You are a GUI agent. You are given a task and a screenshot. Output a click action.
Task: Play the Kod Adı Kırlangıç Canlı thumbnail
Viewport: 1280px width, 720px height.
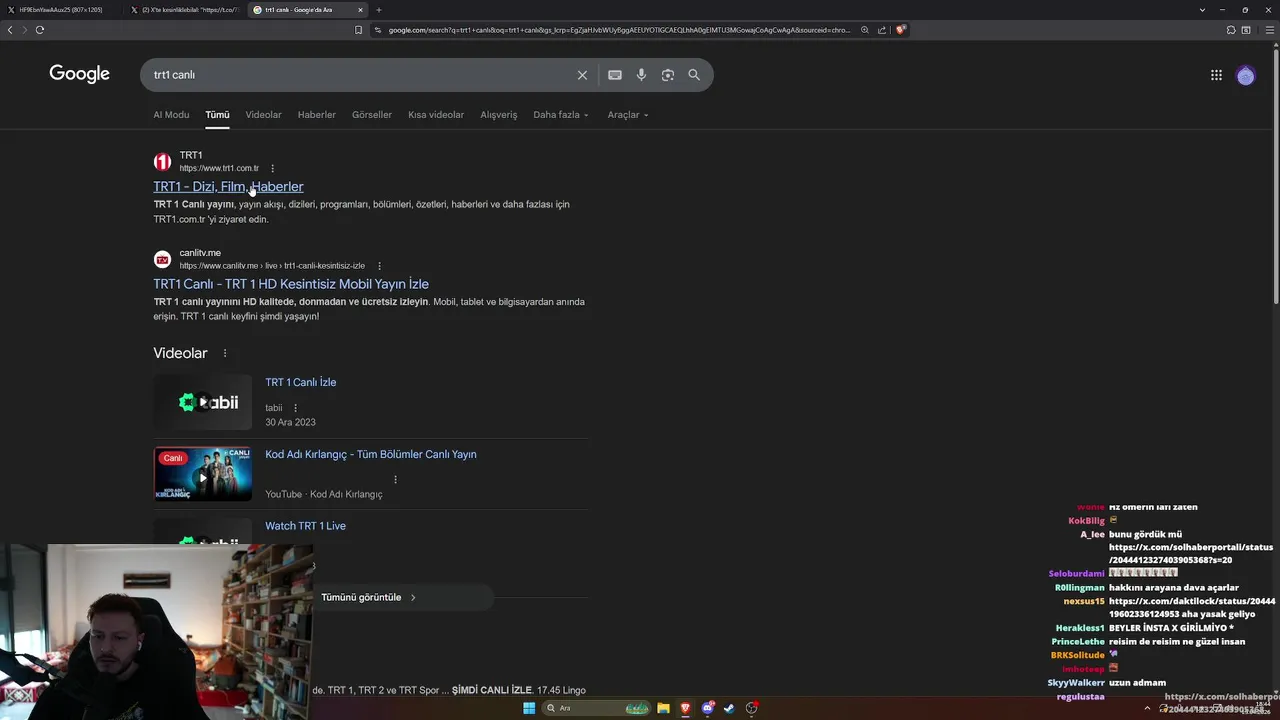click(x=203, y=474)
